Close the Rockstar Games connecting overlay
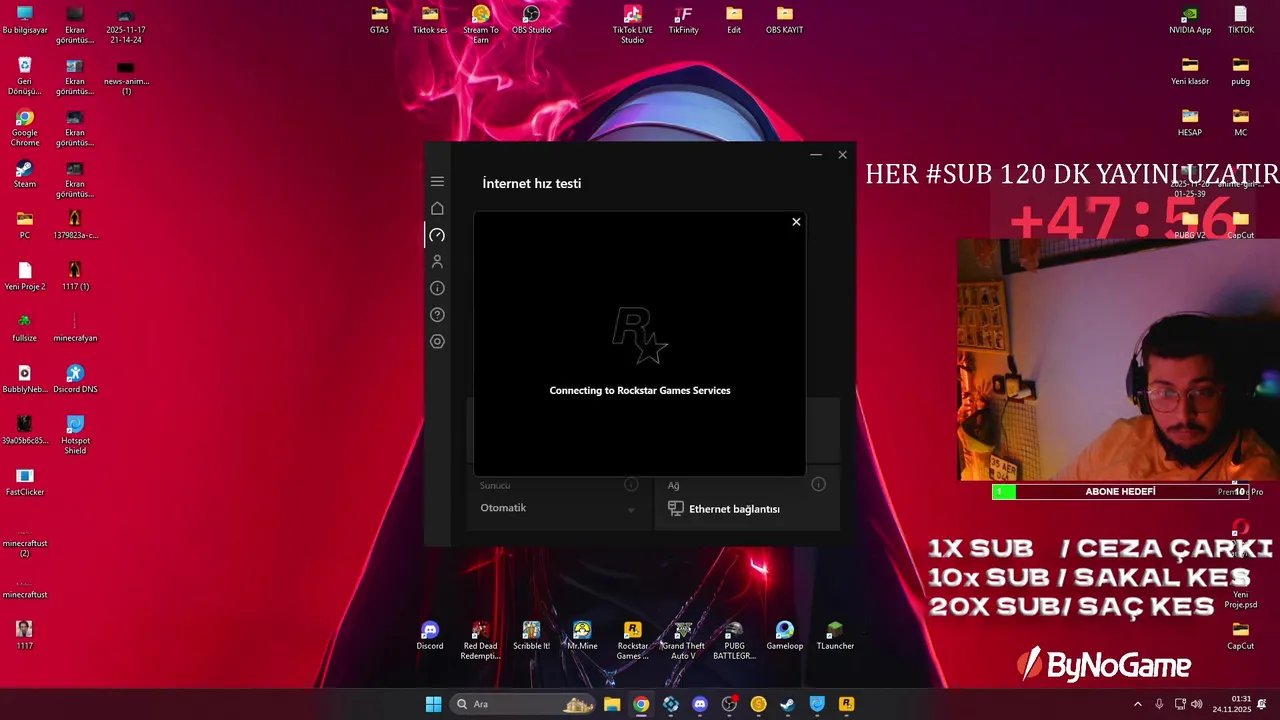This screenshot has height=720, width=1280. tap(796, 222)
